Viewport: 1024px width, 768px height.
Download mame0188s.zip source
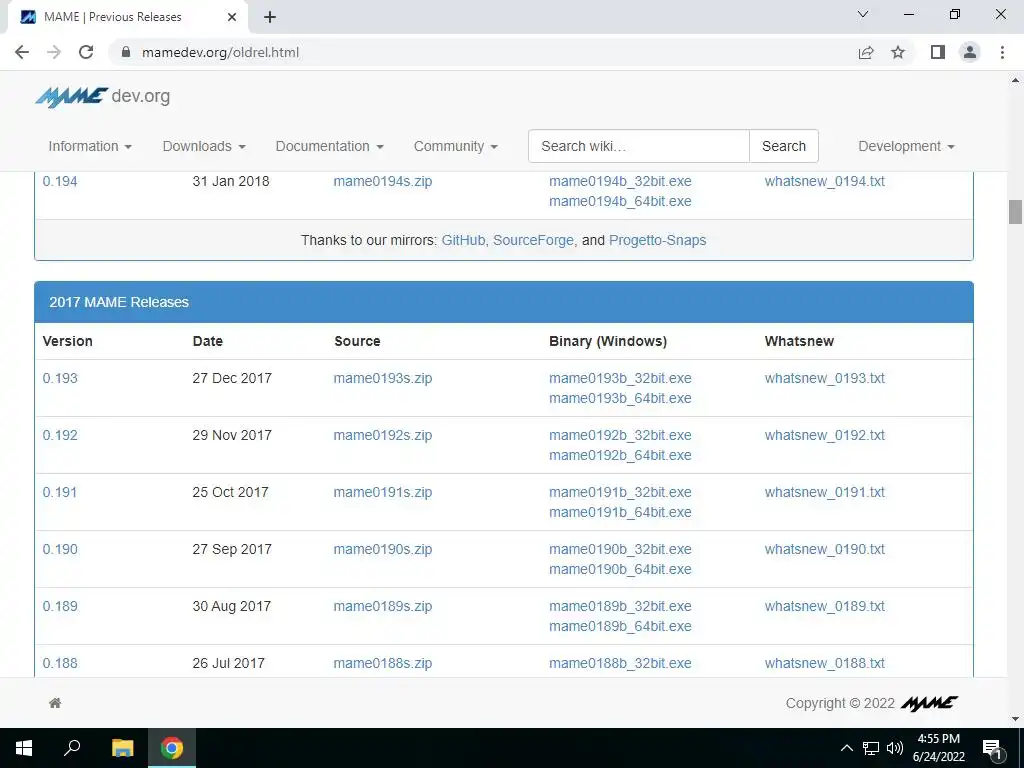click(383, 663)
